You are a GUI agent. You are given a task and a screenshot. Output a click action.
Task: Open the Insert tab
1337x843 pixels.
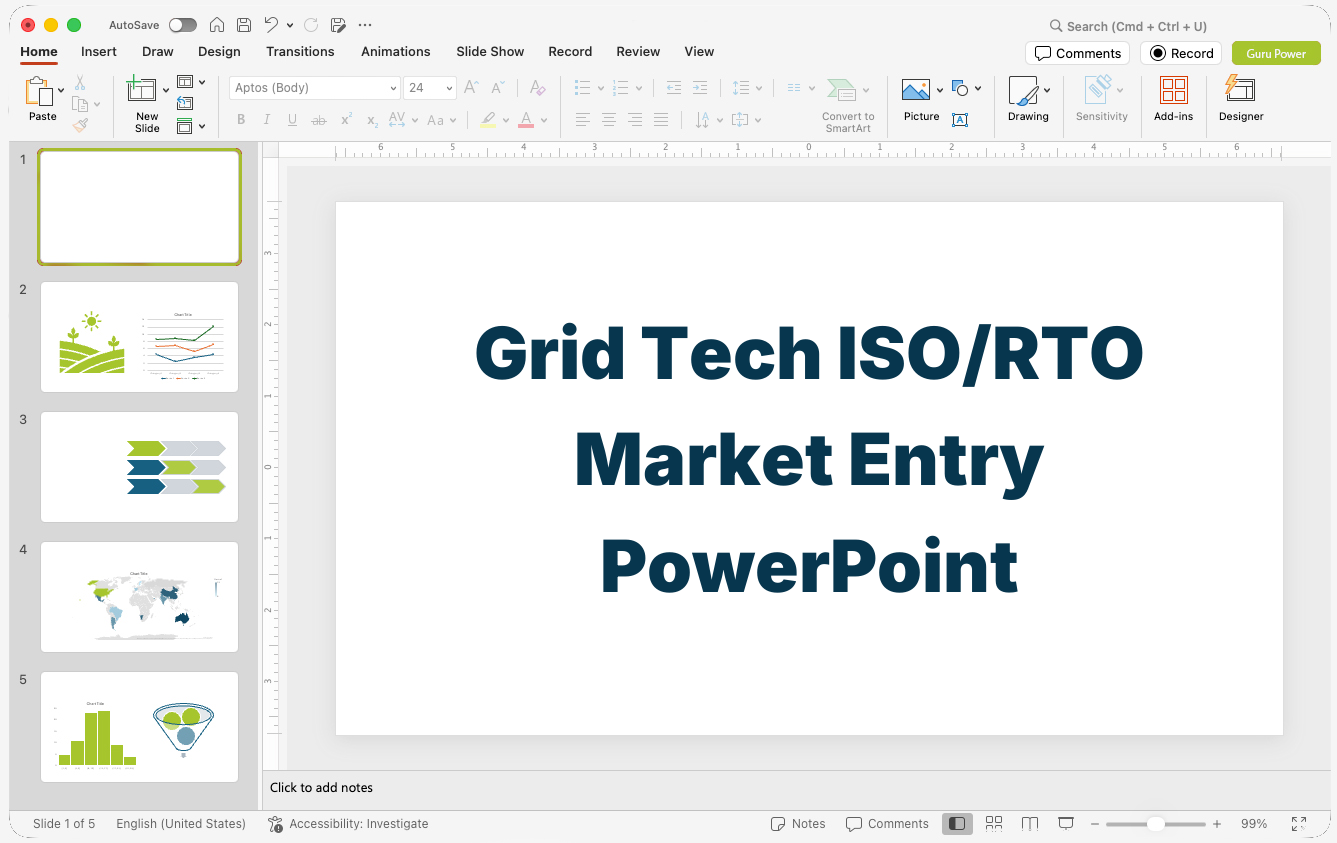[99, 51]
